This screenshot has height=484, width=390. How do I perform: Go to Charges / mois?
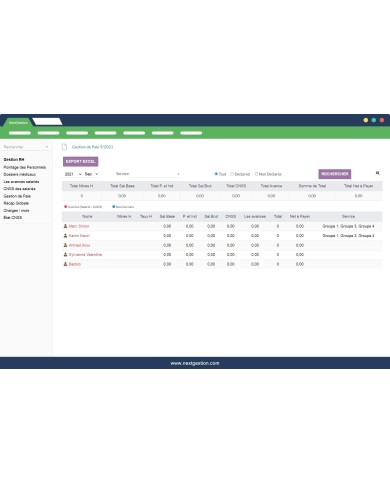pos(16,210)
